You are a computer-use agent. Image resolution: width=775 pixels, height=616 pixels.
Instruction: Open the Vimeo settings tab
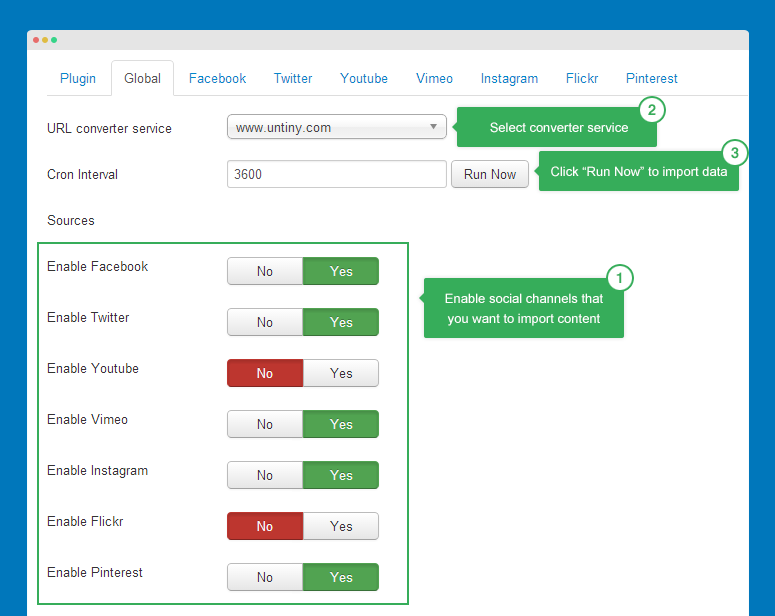pos(434,78)
